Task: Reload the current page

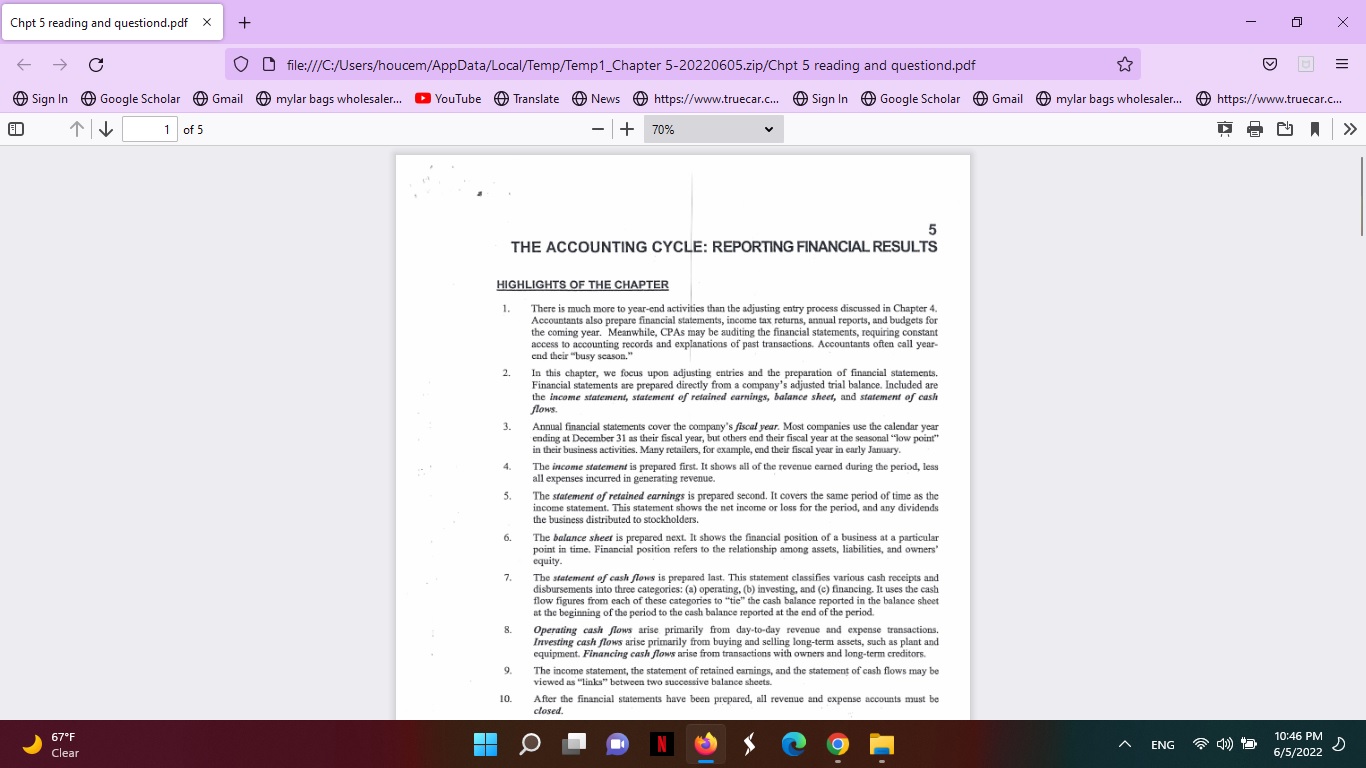Action: coord(96,65)
